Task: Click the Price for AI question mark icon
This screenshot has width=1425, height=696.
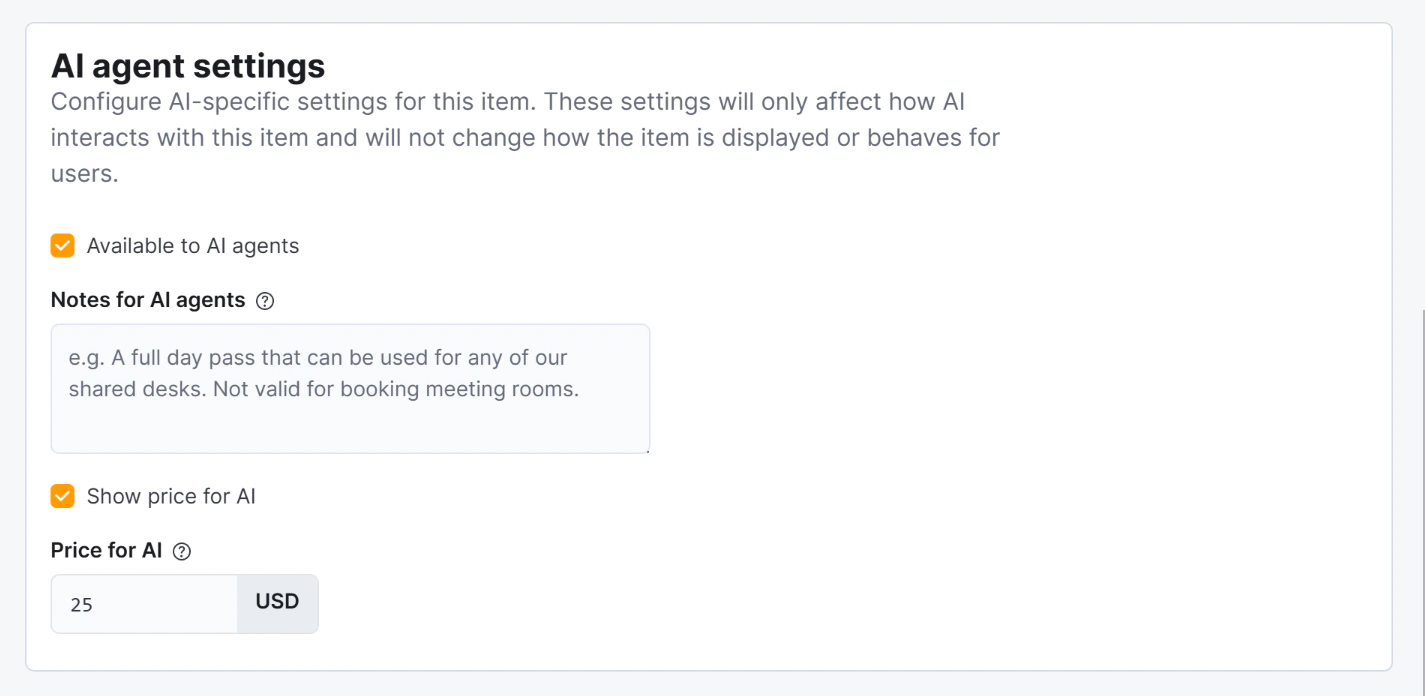Action: 183,551
